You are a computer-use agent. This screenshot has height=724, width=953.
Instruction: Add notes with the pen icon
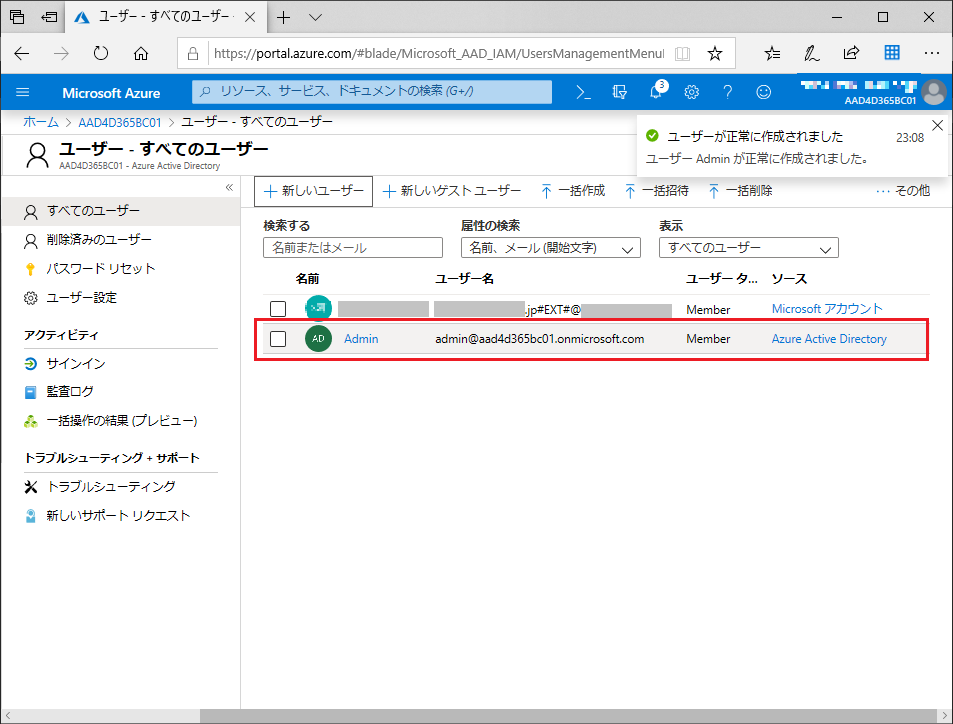pos(811,53)
